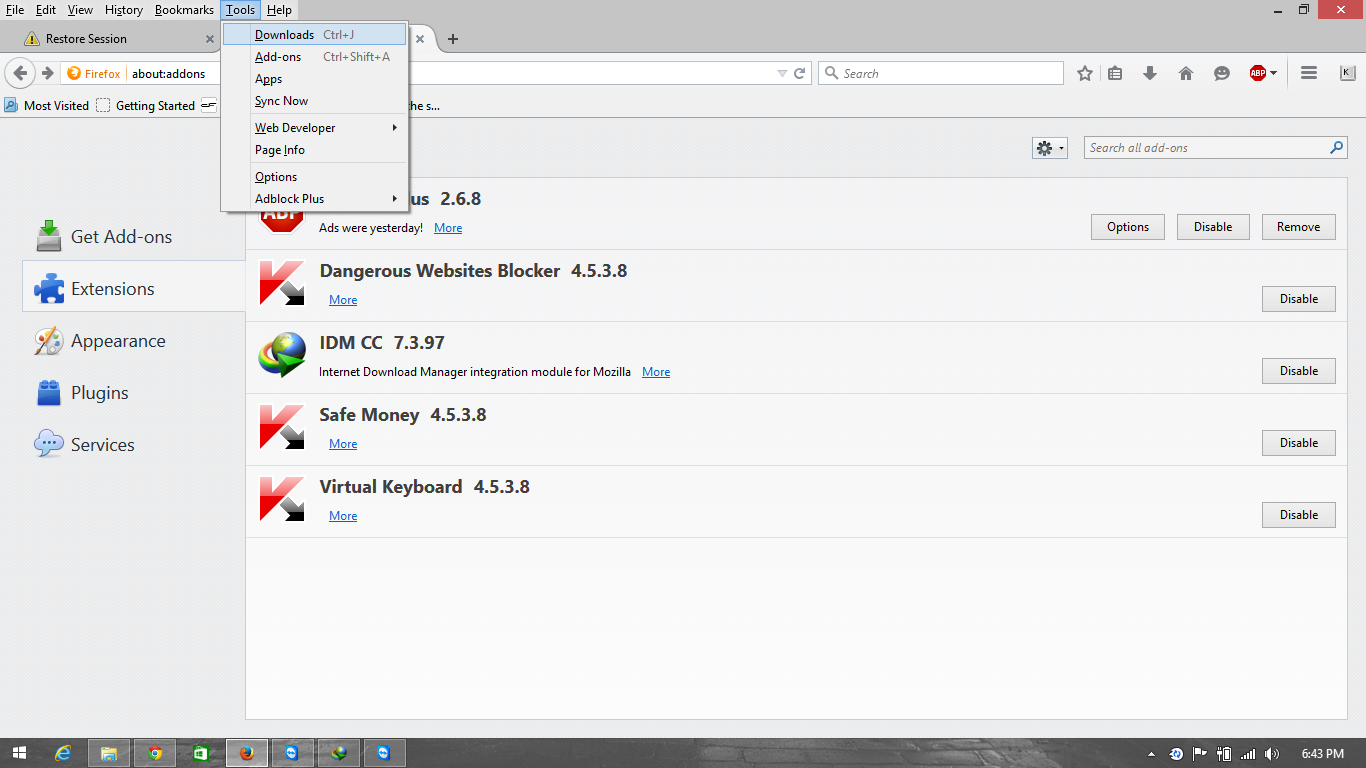Open Page Info from Tools menu
1366x768 pixels.
pyautogui.click(x=314, y=150)
